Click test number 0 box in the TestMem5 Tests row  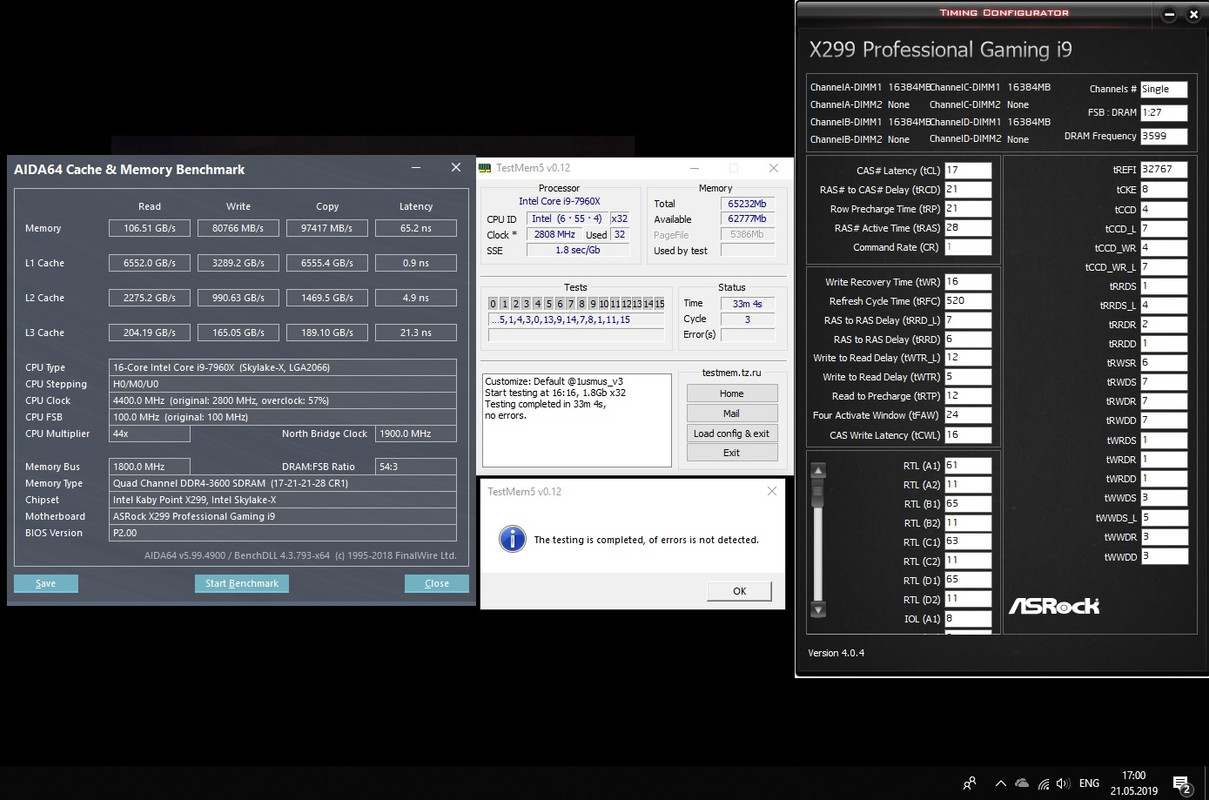pos(493,304)
